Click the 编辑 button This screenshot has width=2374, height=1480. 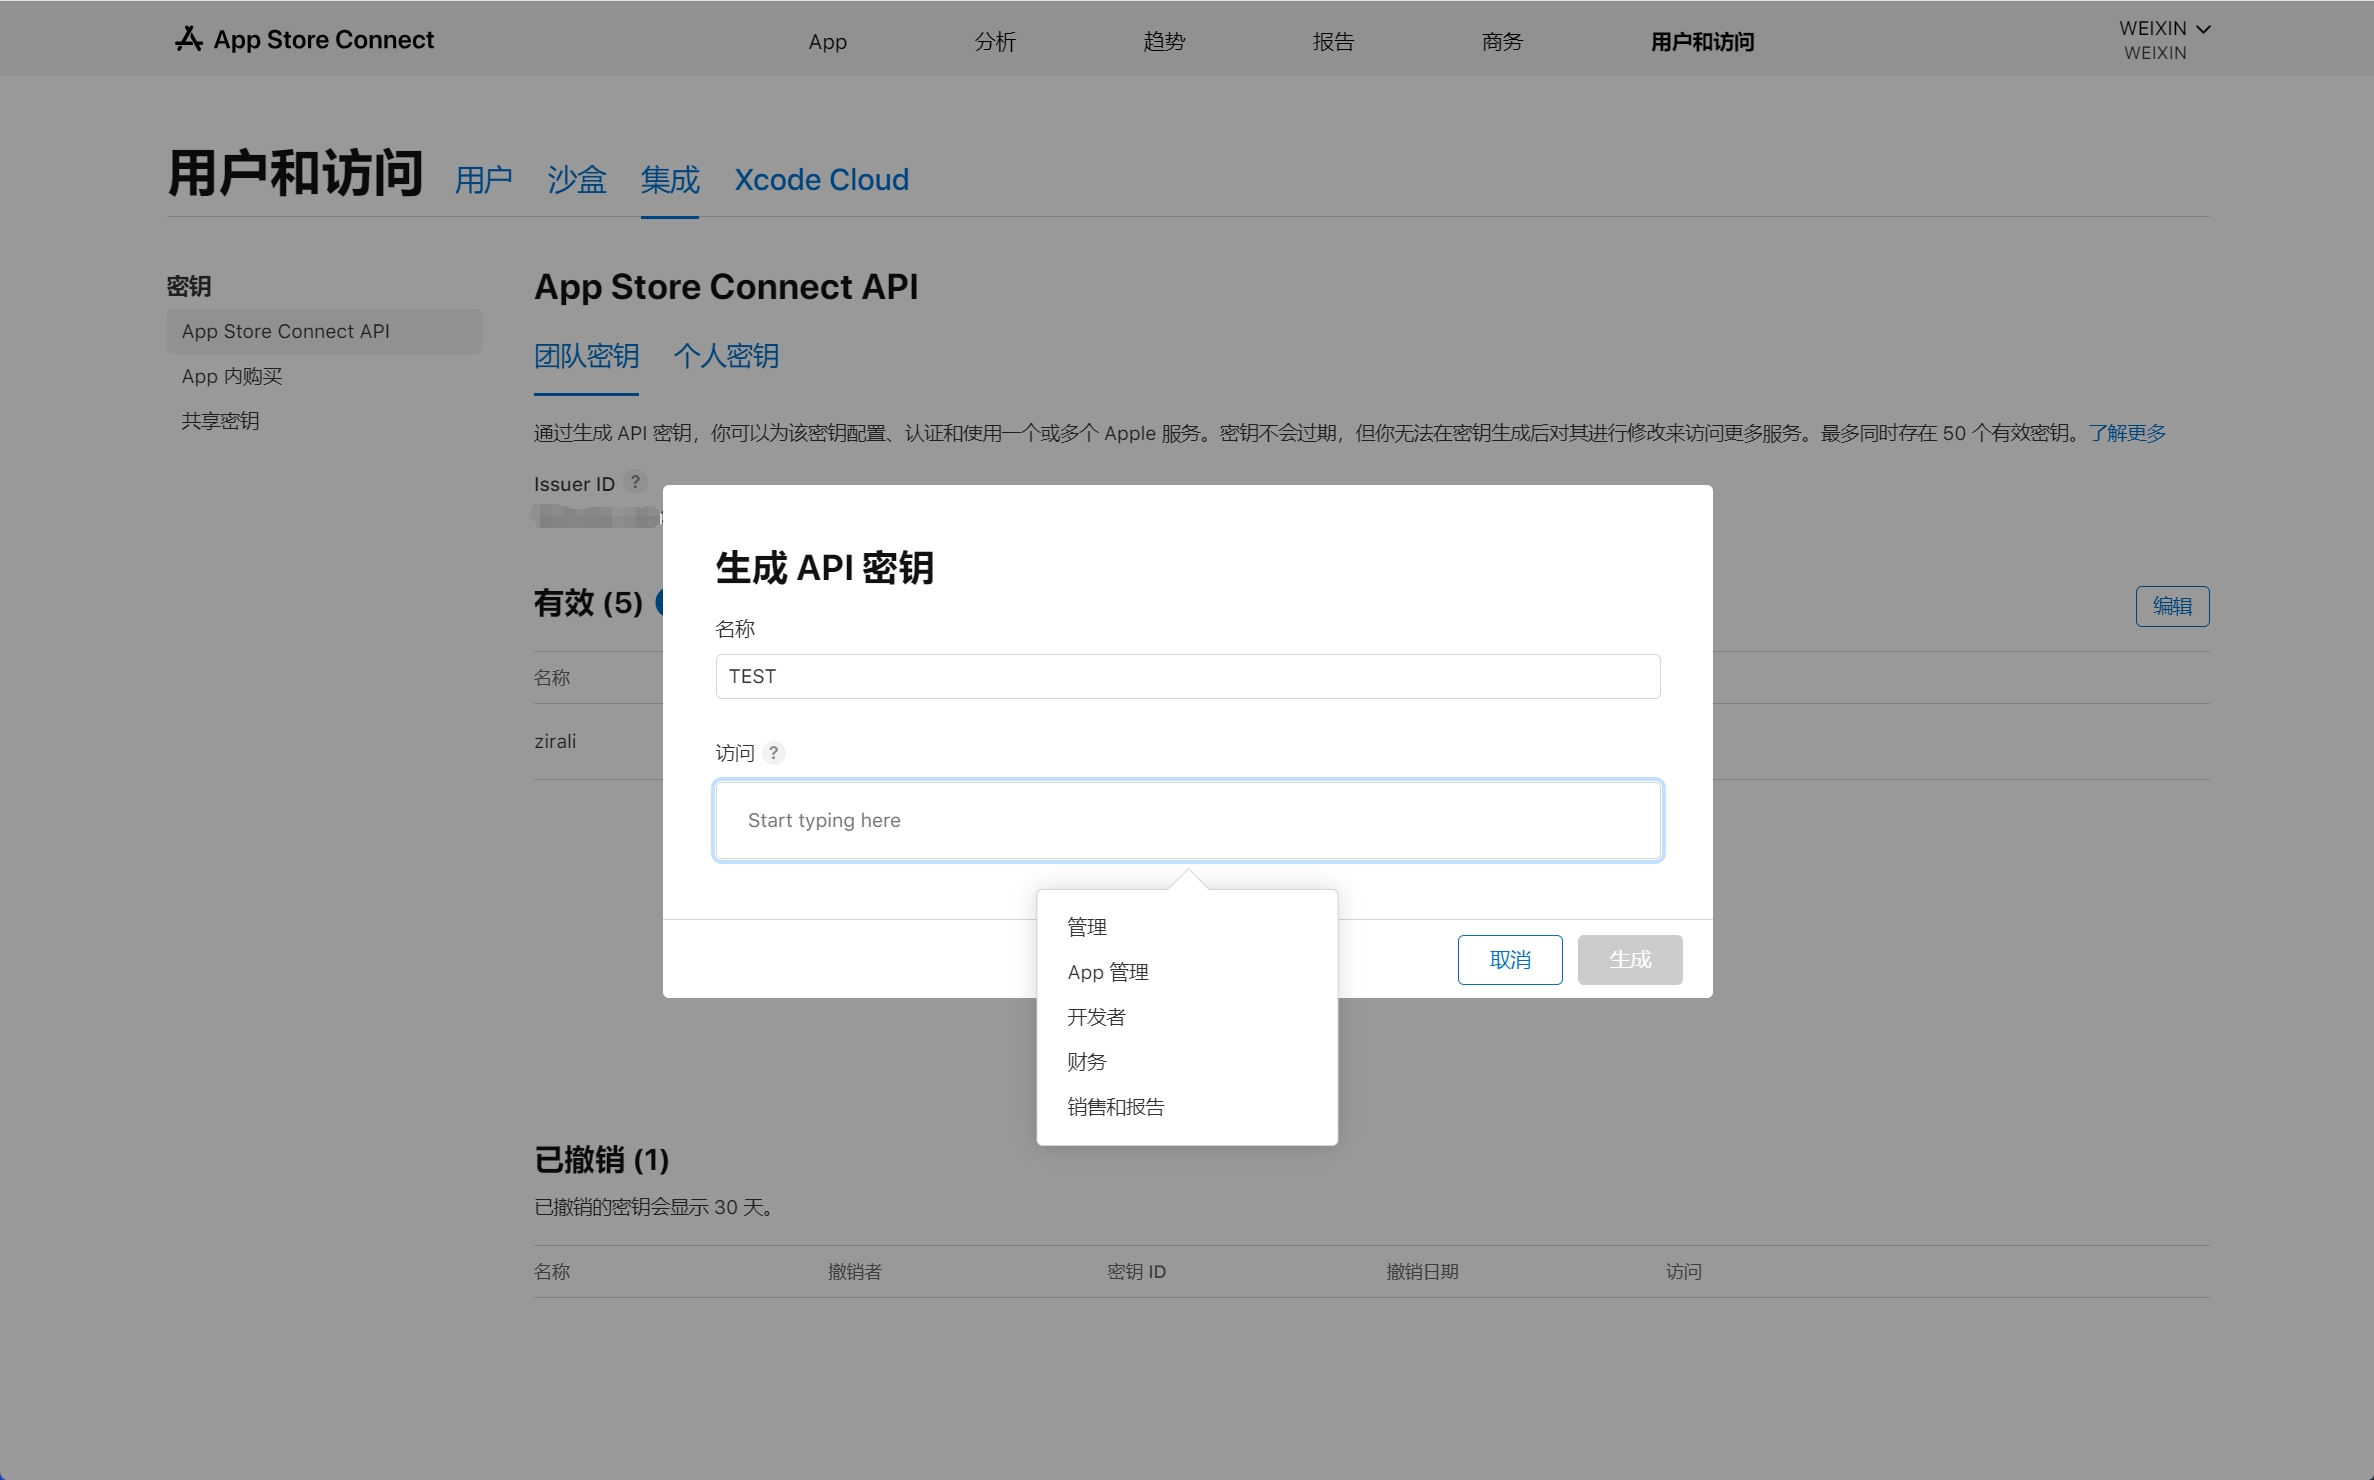click(2172, 606)
